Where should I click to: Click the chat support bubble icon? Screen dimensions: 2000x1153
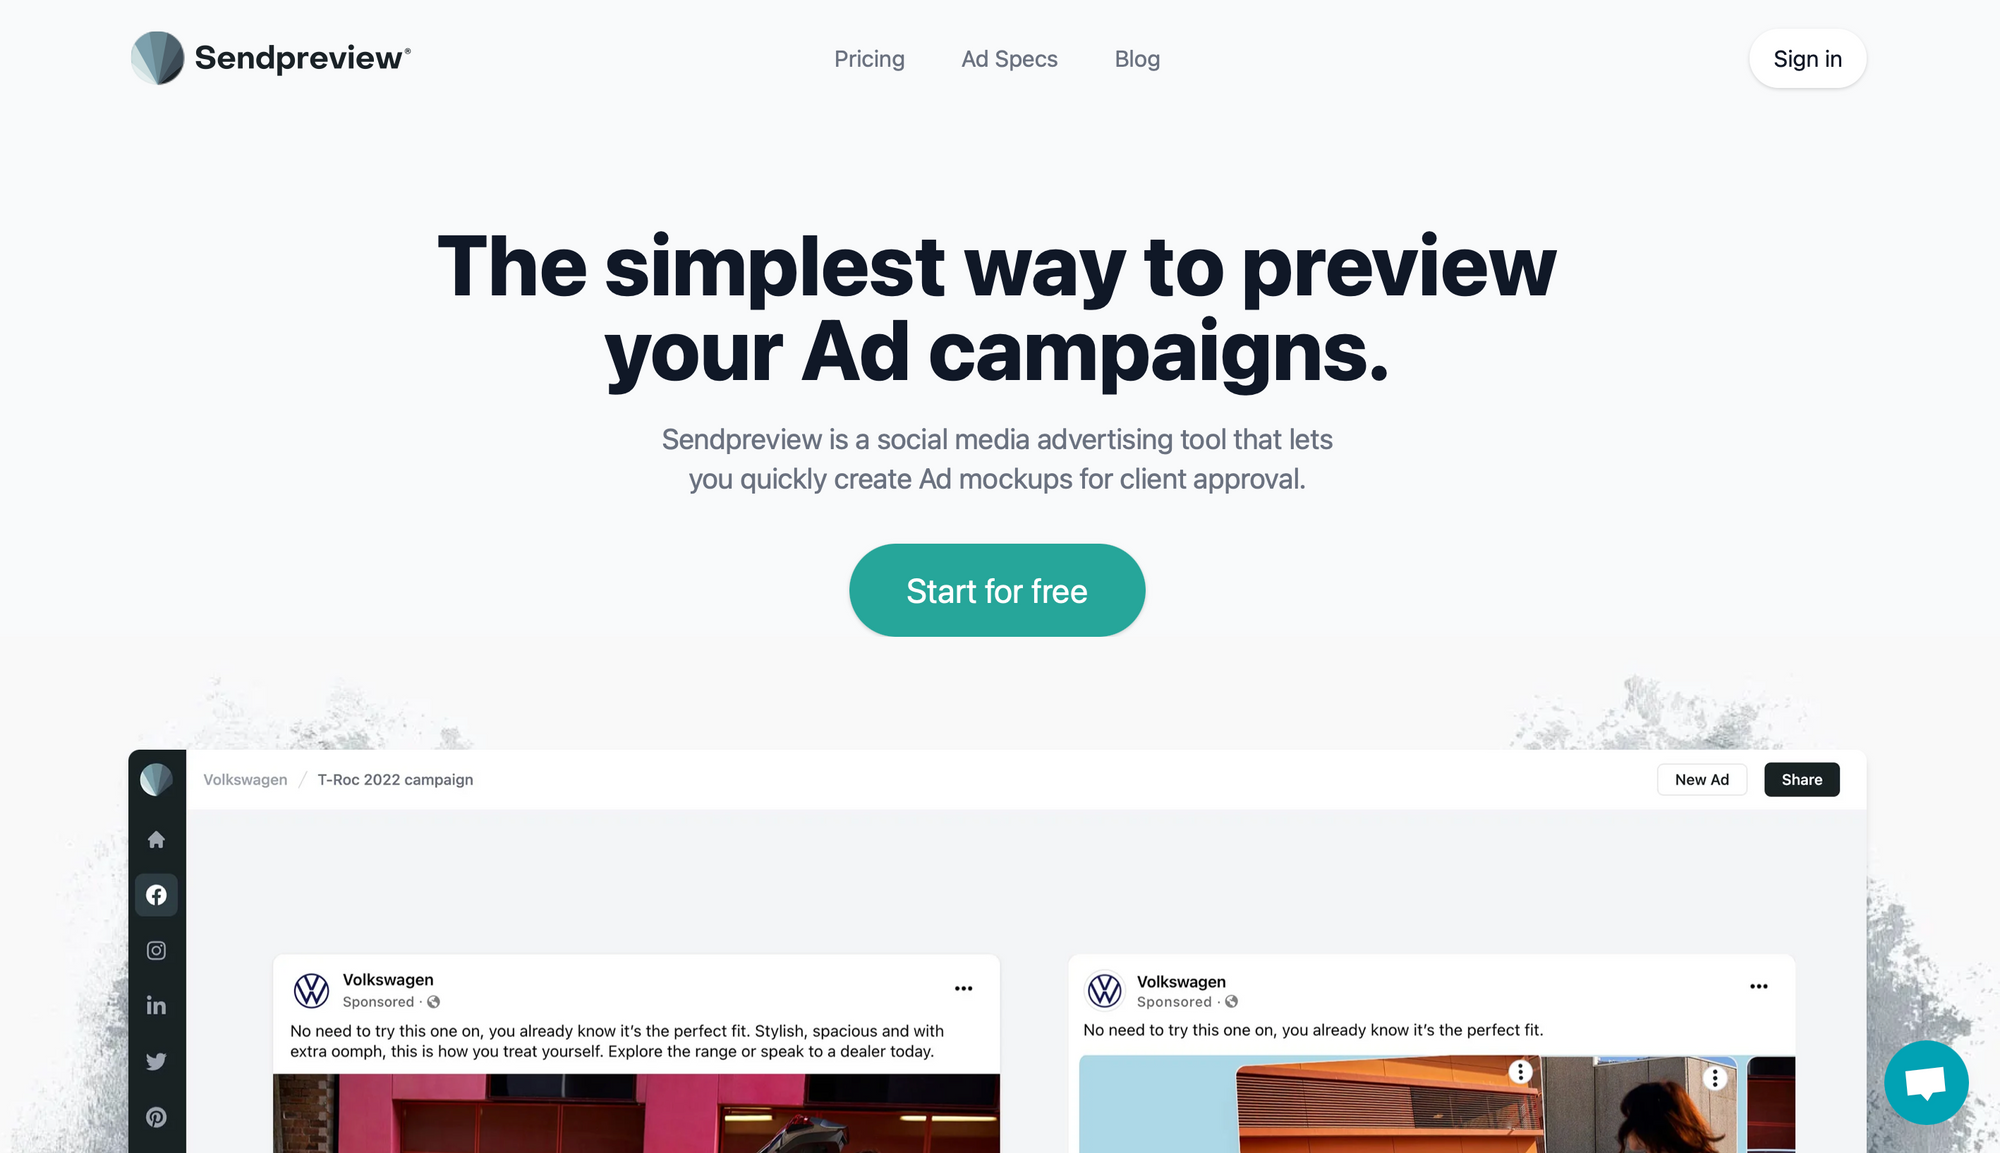[x=1926, y=1080]
